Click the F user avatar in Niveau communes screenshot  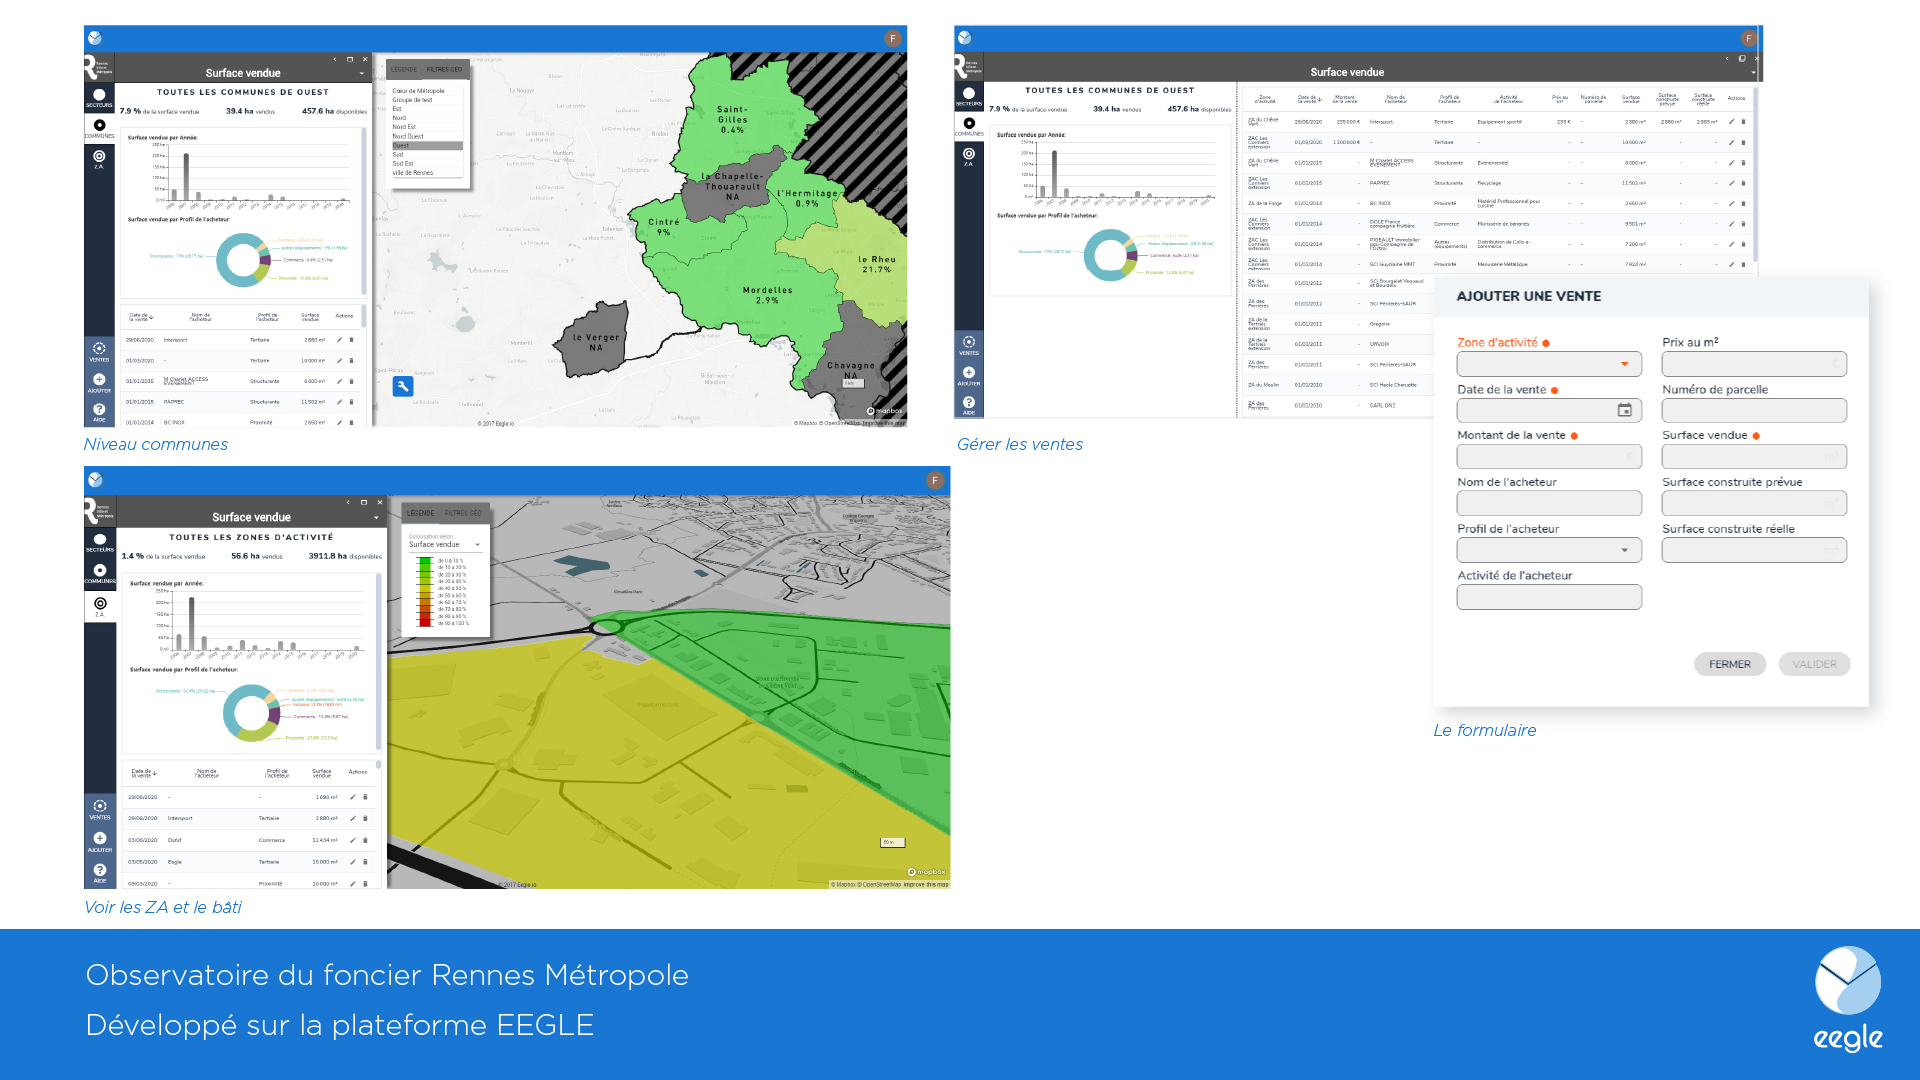coord(893,39)
